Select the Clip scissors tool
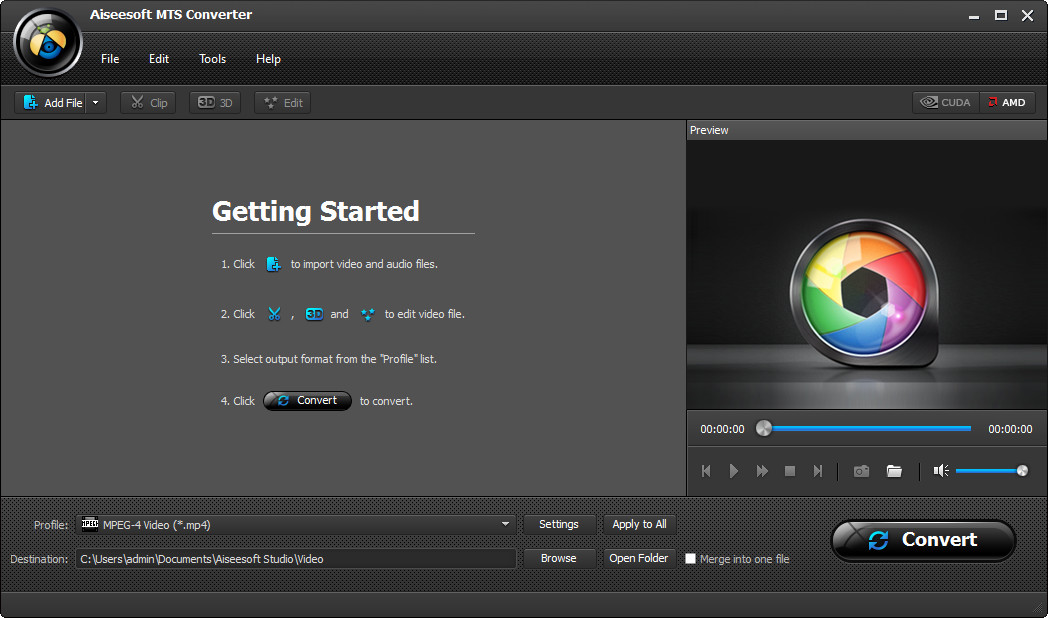This screenshot has width=1048, height=618. 148,102
